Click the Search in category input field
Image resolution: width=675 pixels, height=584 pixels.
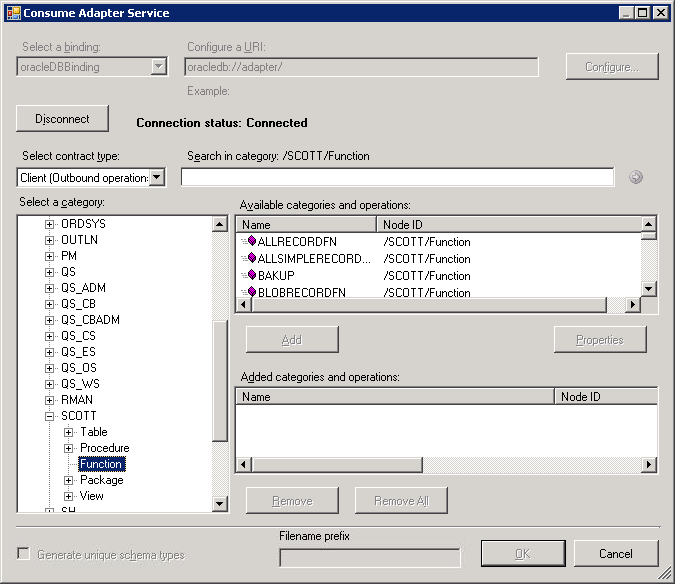397,177
